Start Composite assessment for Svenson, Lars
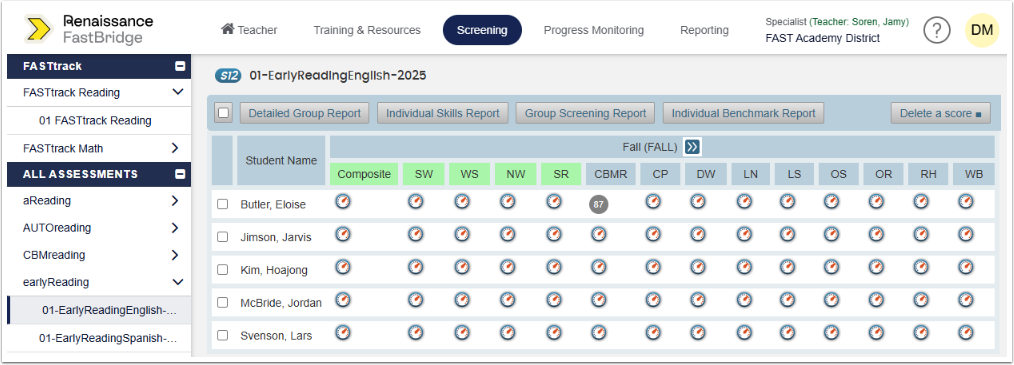 tap(343, 333)
